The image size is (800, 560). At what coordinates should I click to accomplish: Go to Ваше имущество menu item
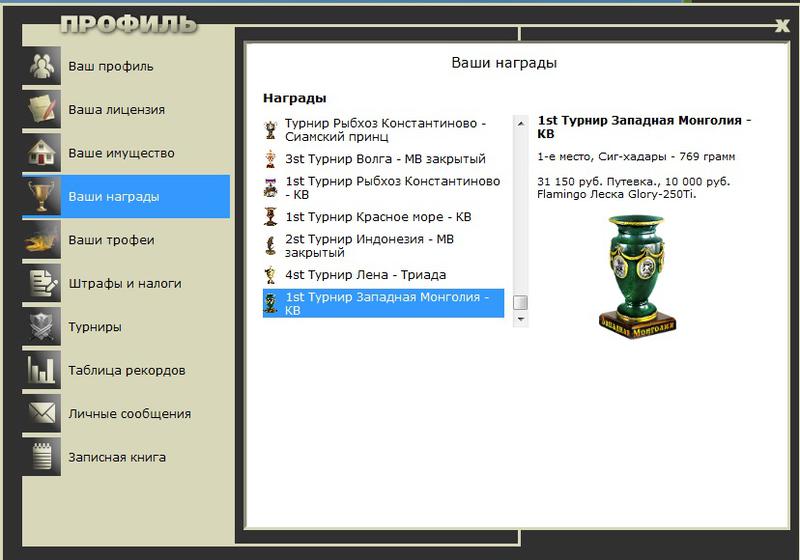coord(126,152)
